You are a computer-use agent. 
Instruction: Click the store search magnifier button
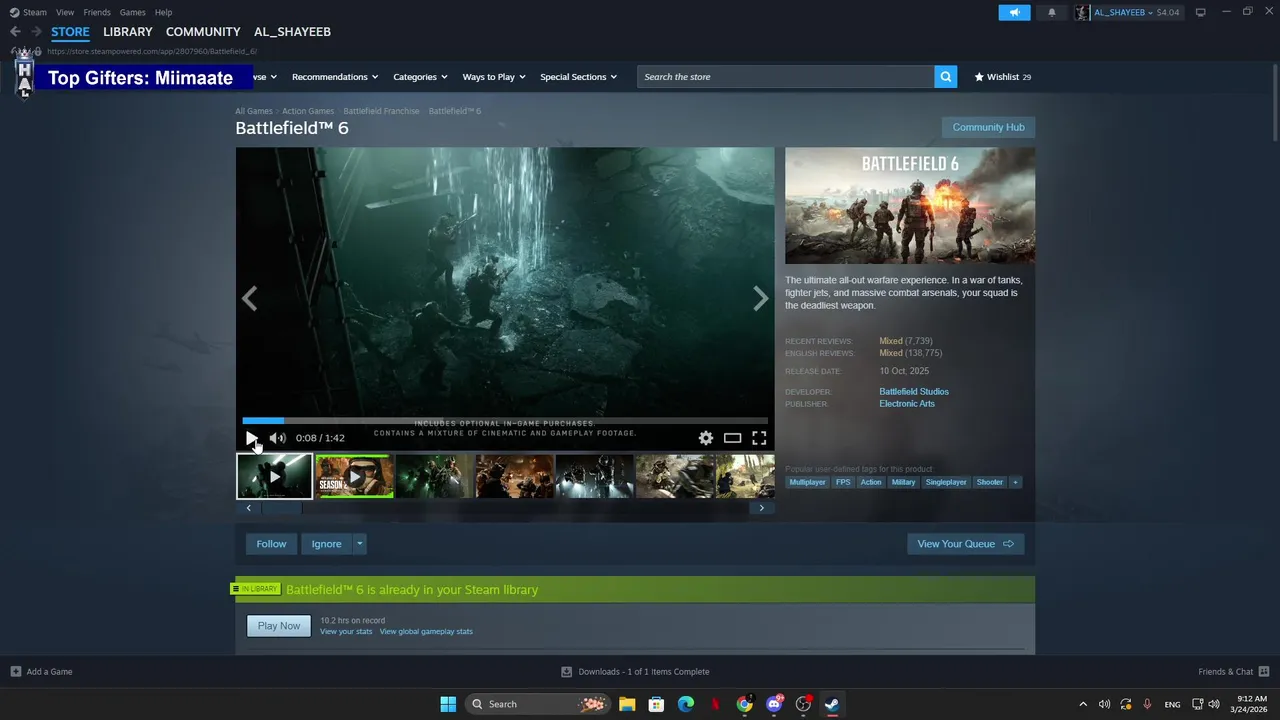click(946, 77)
